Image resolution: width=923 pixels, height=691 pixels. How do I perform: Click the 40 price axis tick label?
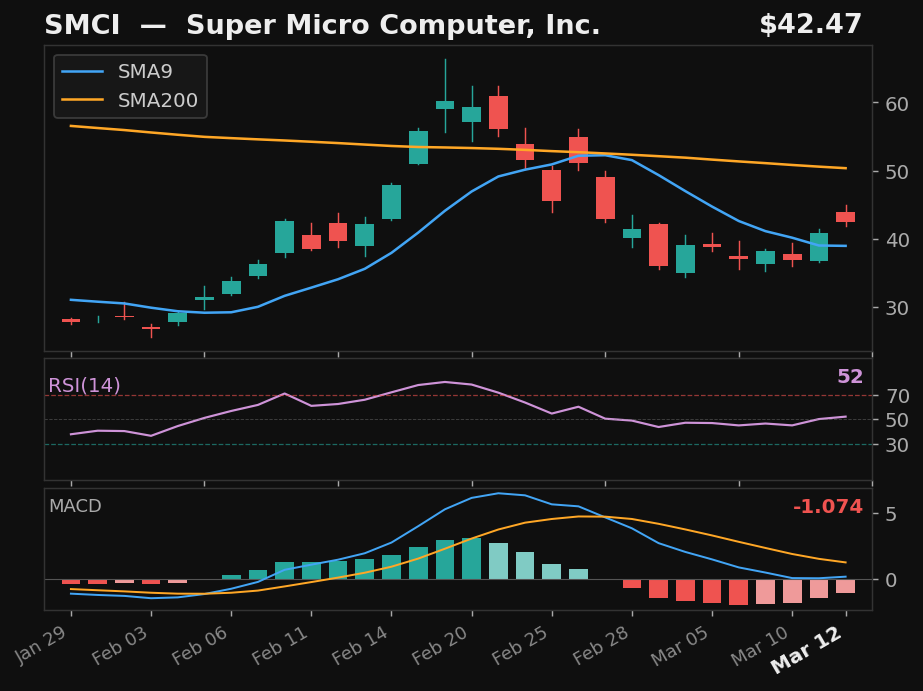pos(897,240)
